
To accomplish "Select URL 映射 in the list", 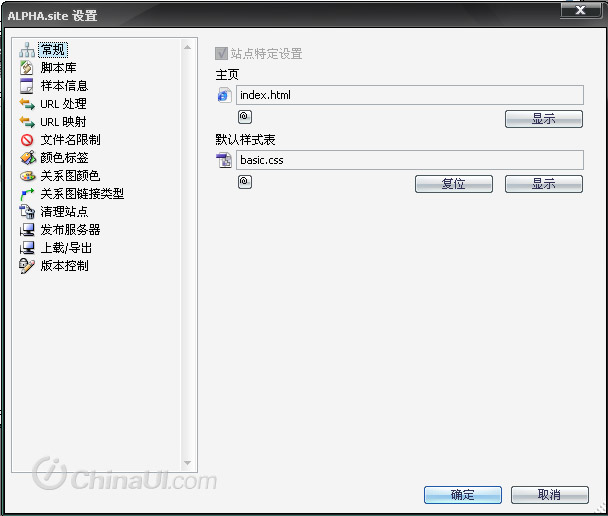I will 63,122.
